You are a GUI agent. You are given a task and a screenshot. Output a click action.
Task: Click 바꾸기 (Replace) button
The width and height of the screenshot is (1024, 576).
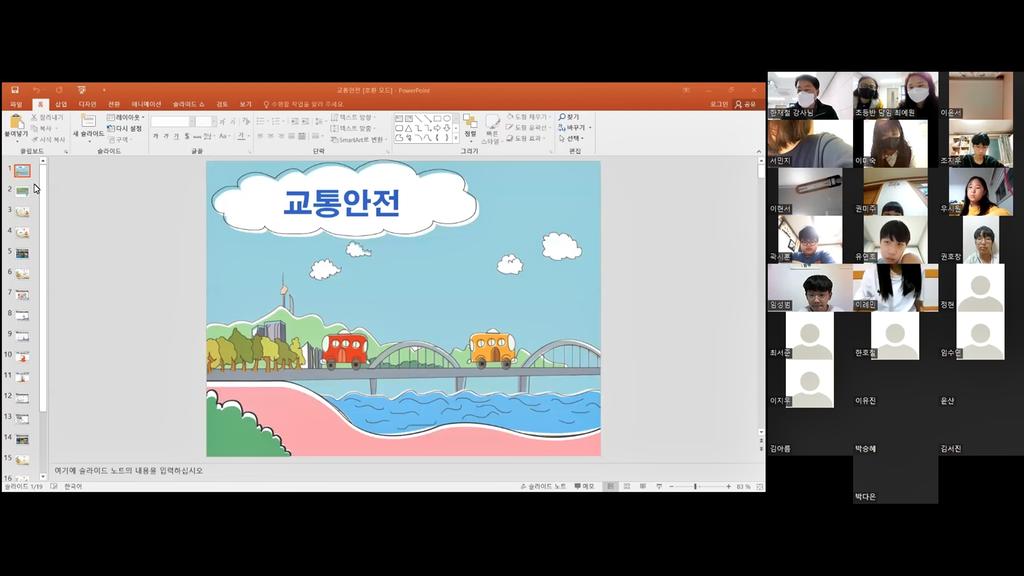click(572, 127)
